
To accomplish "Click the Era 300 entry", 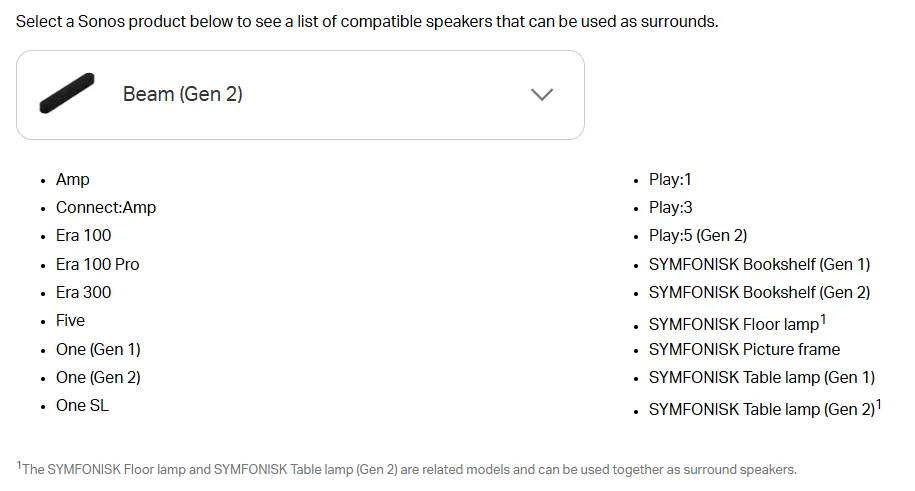I will [83, 292].
